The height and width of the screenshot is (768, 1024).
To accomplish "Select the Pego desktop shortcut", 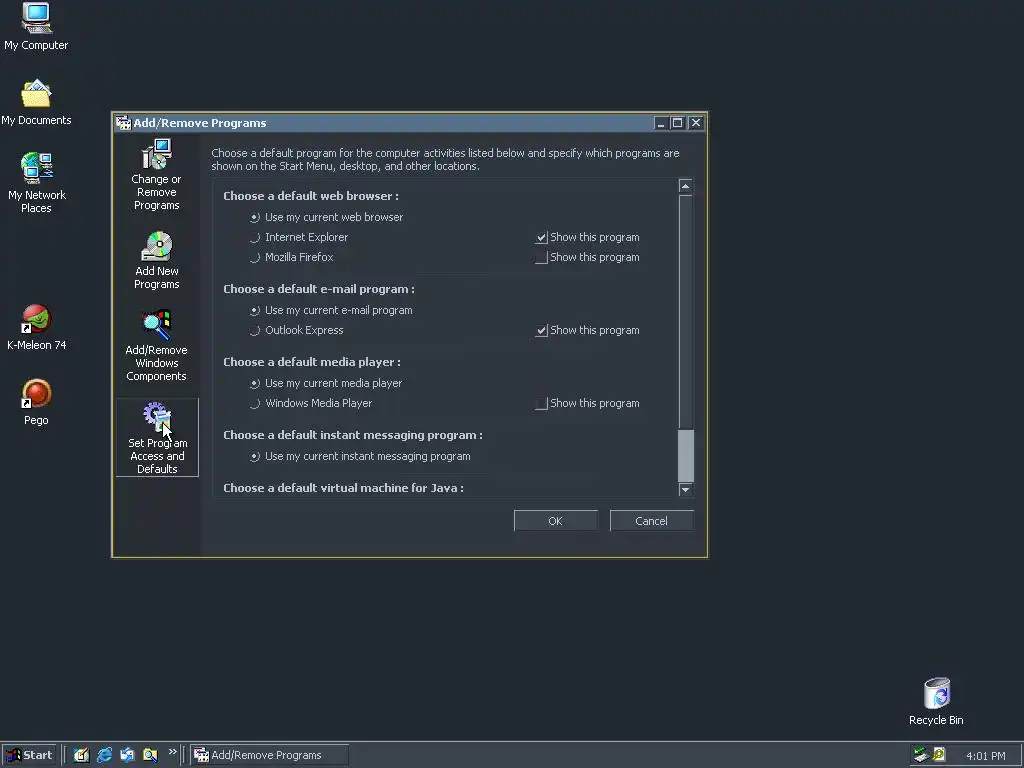I will point(36,402).
